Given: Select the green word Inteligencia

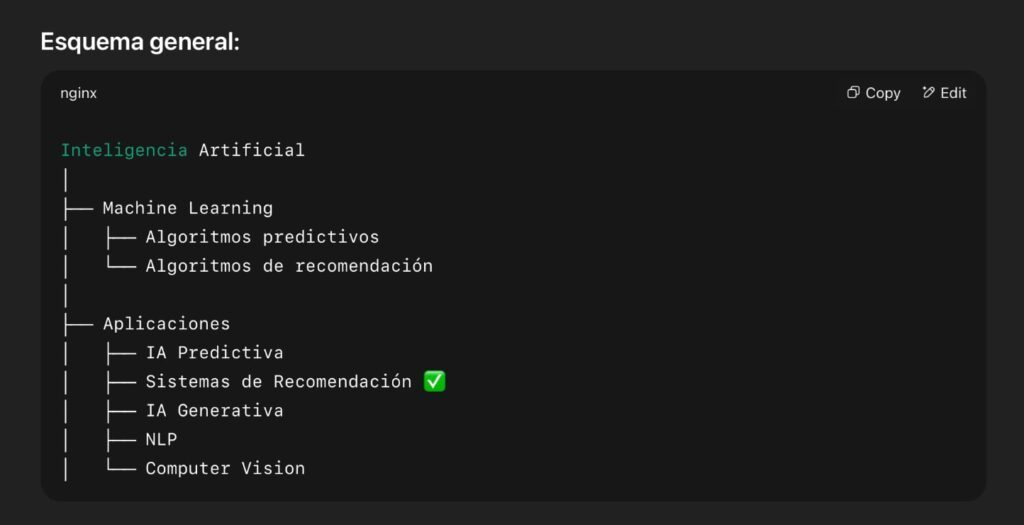Looking at the screenshot, I should pyautogui.click(x=124, y=150).
